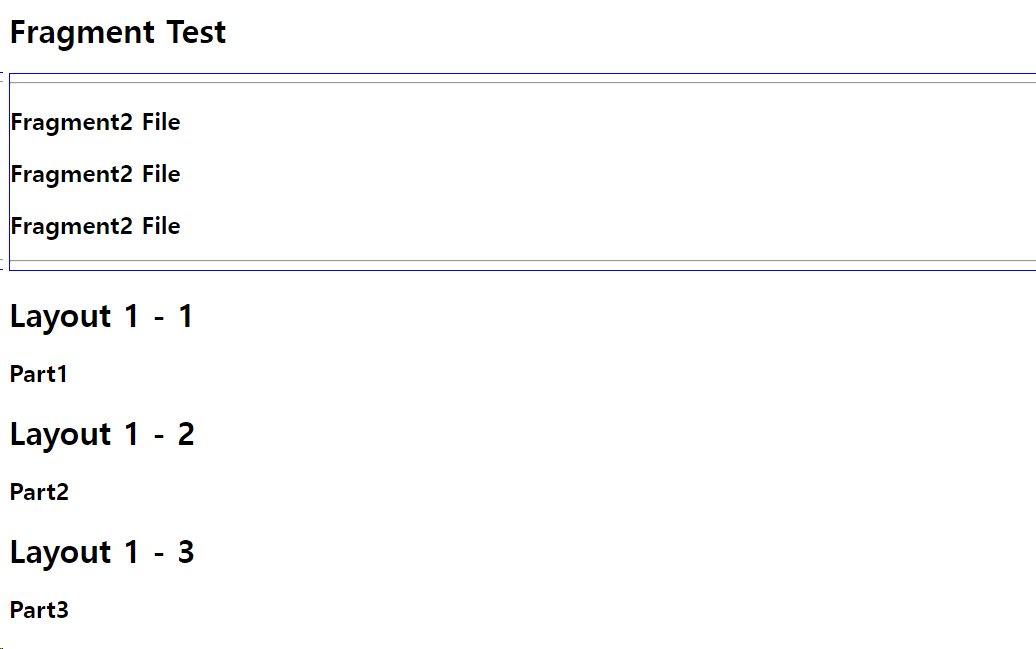Select the first "Fragment2 File" heading
Image resolution: width=1036 pixels, height=649 pixels.
[x=95, y=122]
